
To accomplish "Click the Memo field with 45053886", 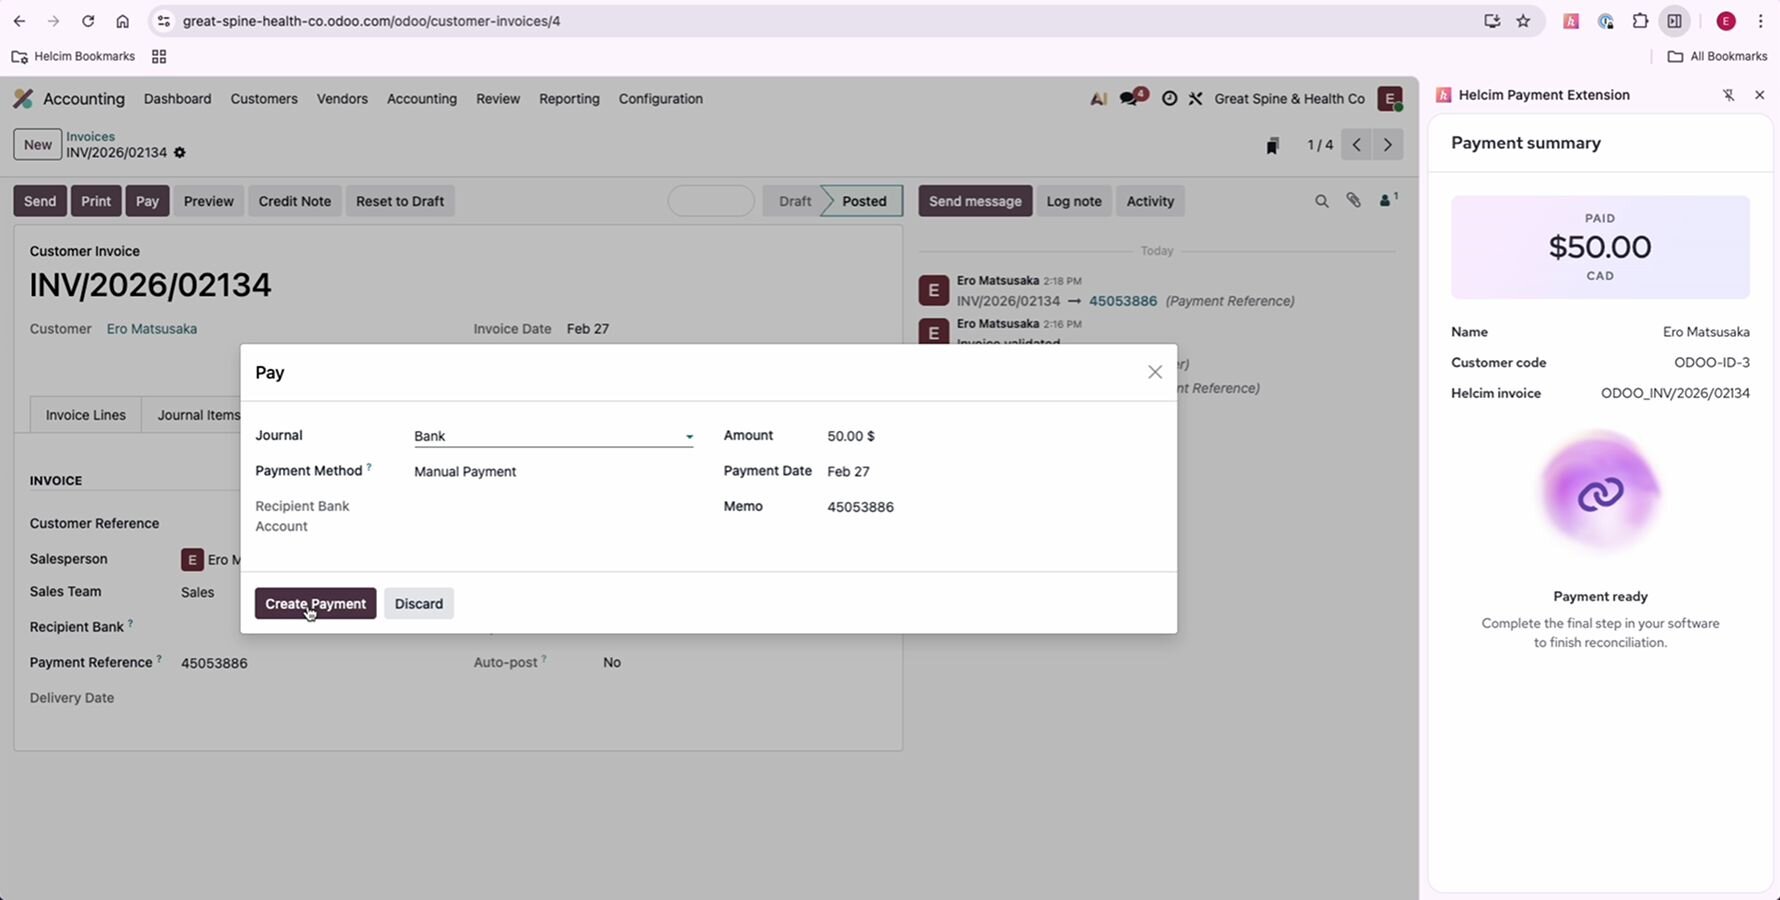I will 860,507.
